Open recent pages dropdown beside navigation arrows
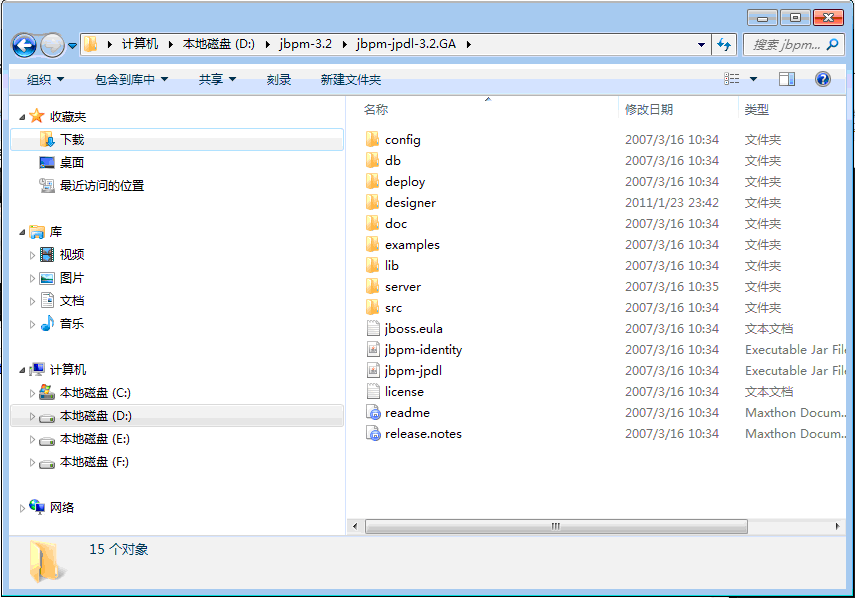This screenshot has height=598, width=855. 72,46
